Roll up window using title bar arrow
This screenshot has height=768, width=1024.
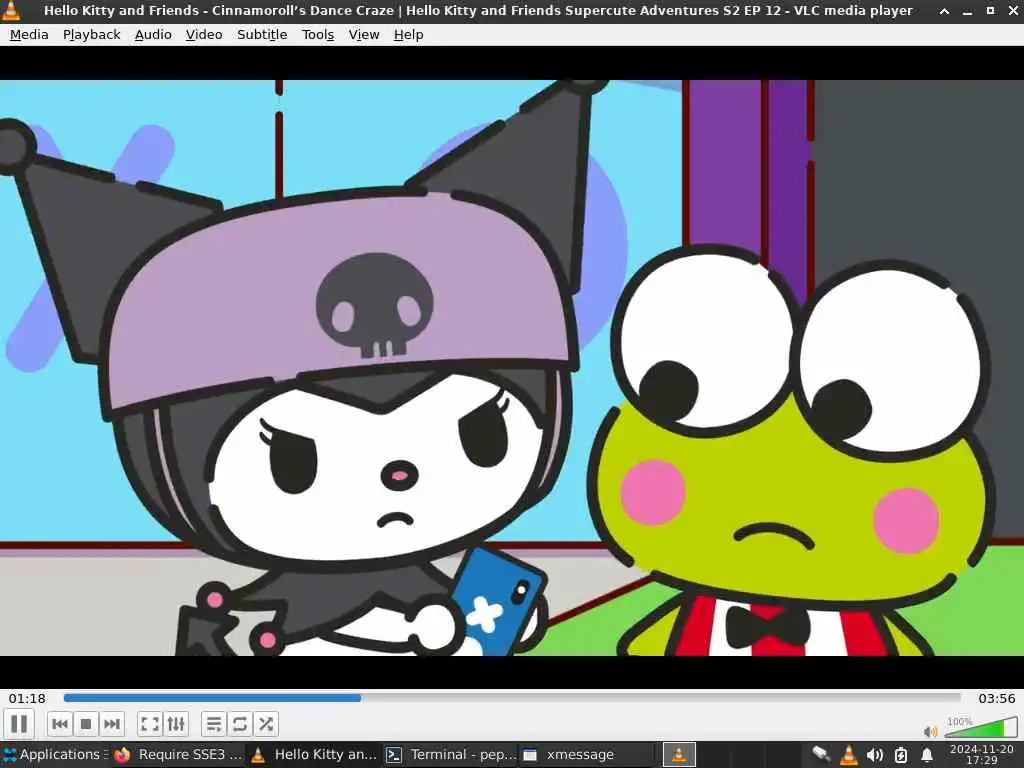(944, 11)
